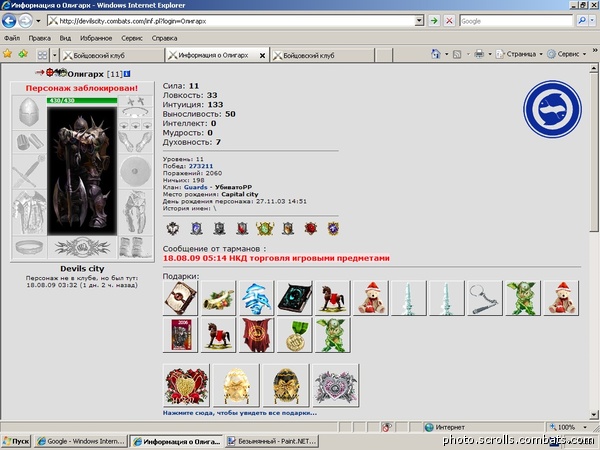
Task: Open the Print options dropdown arrow
Action: (x=489, y=54)
